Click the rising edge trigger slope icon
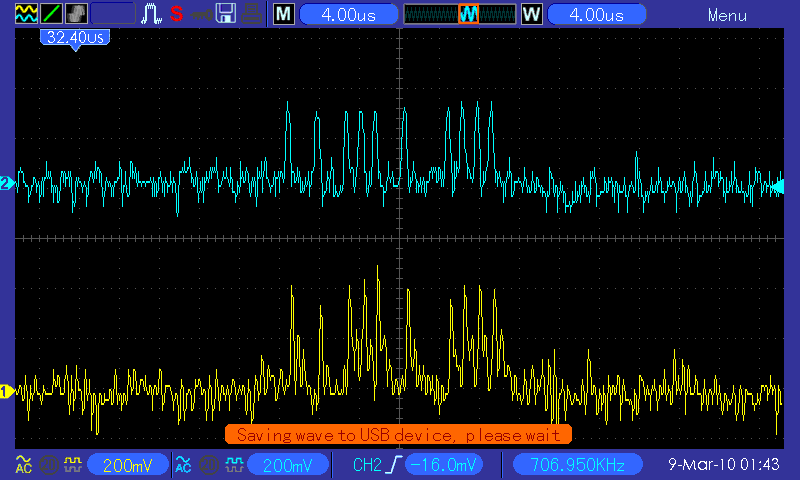Image resolution: width=800 pixels, height=480 pixels. pyautogui.click(x=394, y=465)
